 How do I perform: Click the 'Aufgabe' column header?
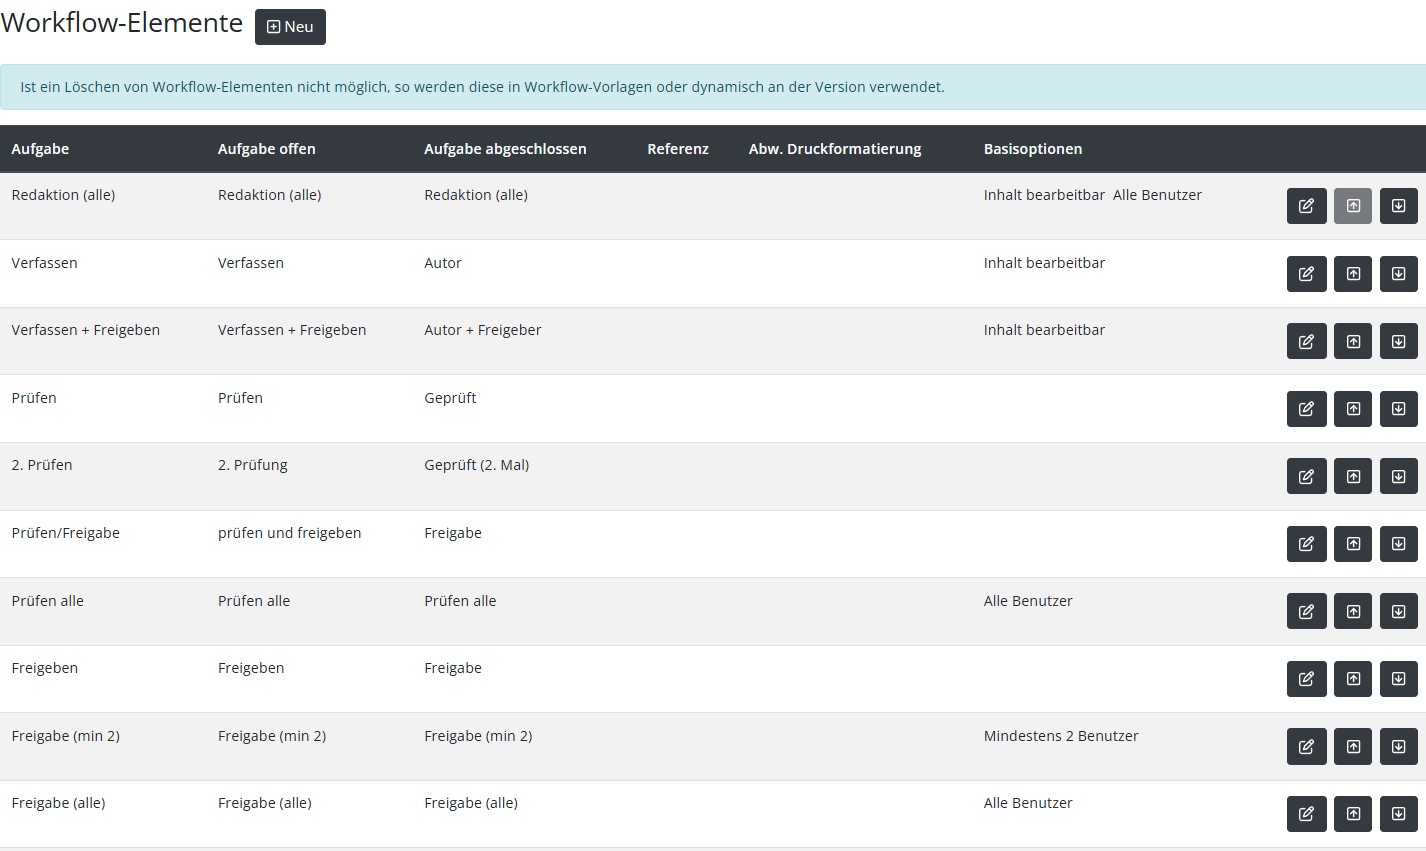[x=40, y=149]
